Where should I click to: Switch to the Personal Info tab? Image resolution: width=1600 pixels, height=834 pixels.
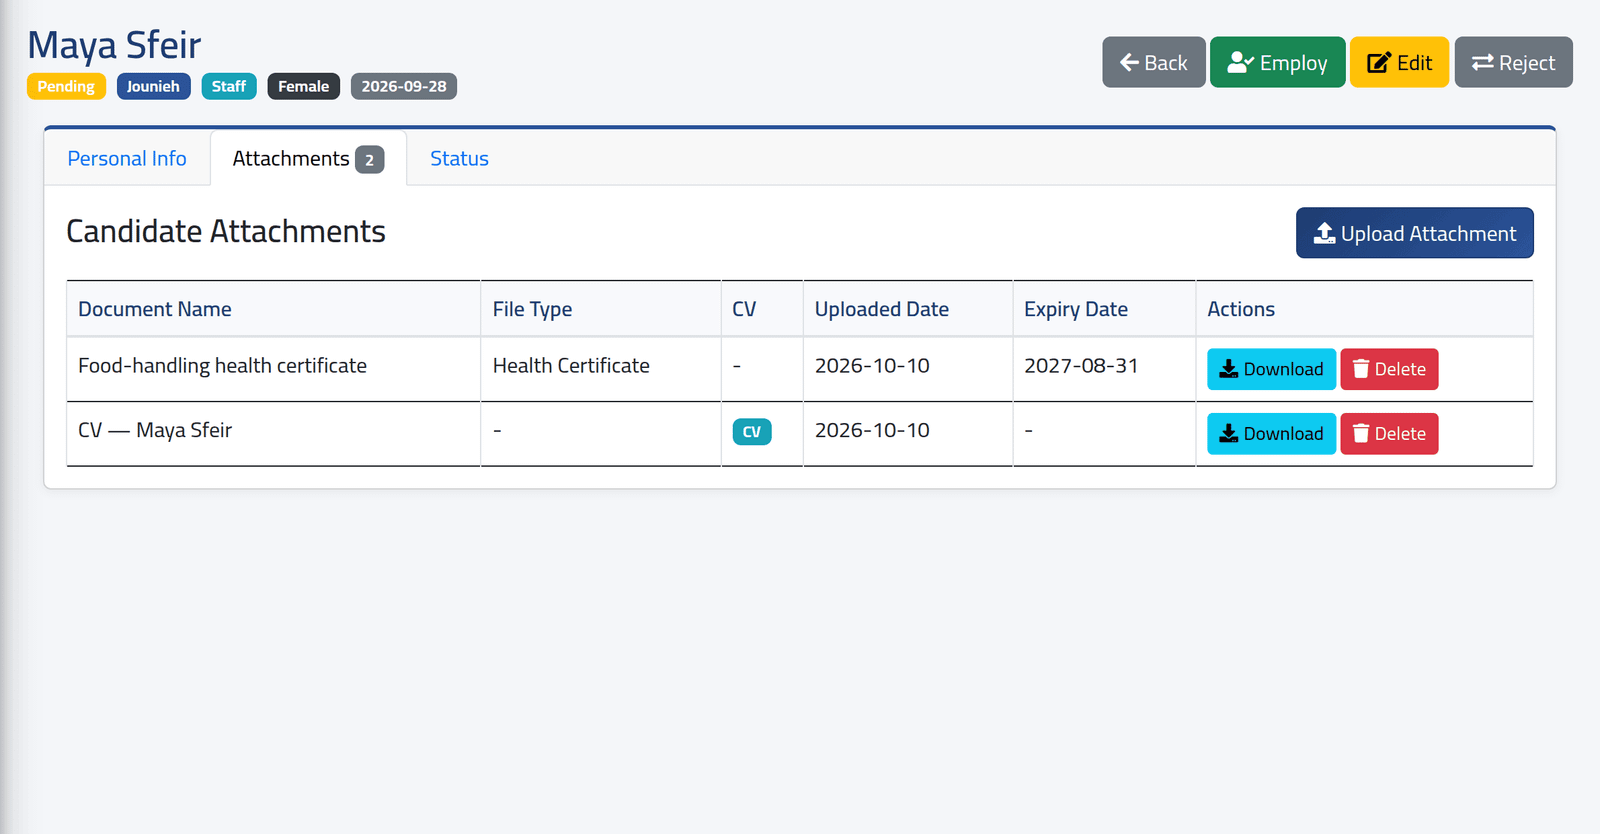click(127, 158)
